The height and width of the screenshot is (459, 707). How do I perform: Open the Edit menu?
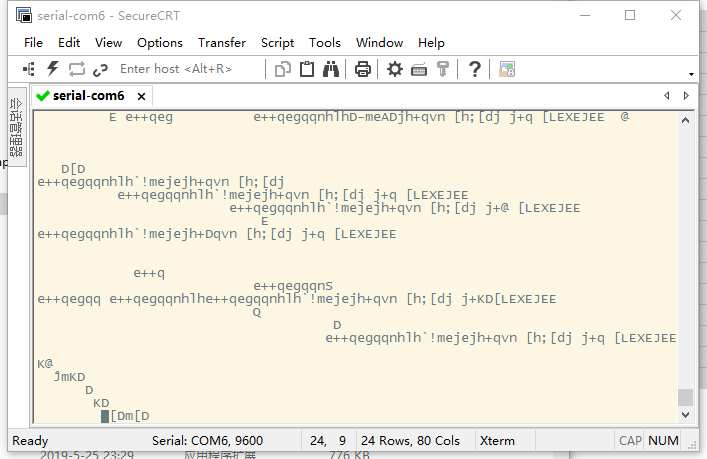click(x=69, y=43)
